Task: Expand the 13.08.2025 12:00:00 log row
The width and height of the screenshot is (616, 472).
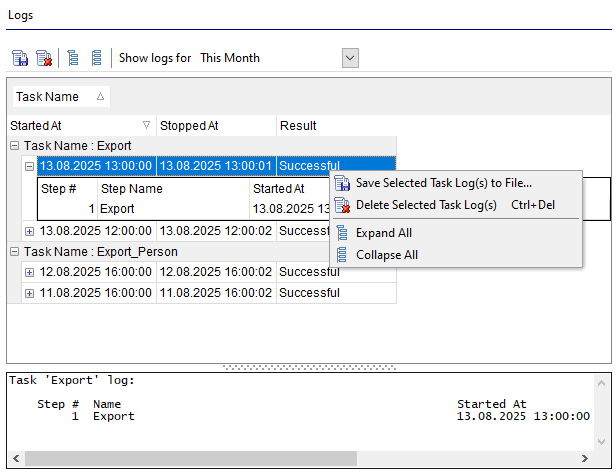Action: pyautogui.click(x=29, y=231)
